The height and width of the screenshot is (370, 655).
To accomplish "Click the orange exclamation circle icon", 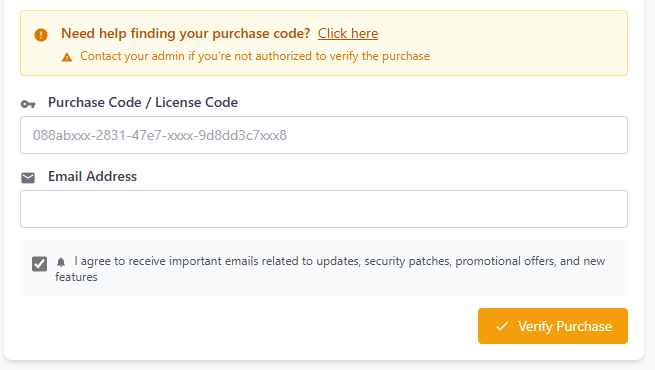I will (x=41, y=35).
